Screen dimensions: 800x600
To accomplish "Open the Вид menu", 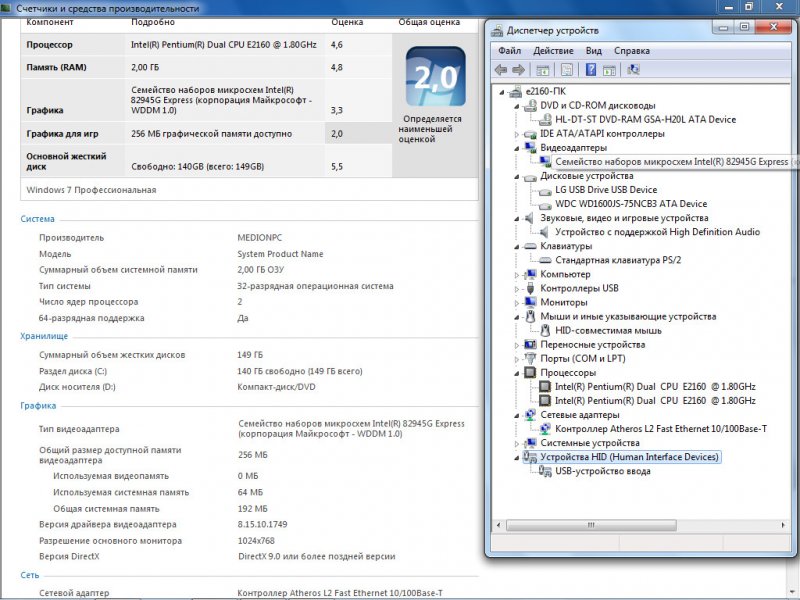I will click(x=594, y=50).
